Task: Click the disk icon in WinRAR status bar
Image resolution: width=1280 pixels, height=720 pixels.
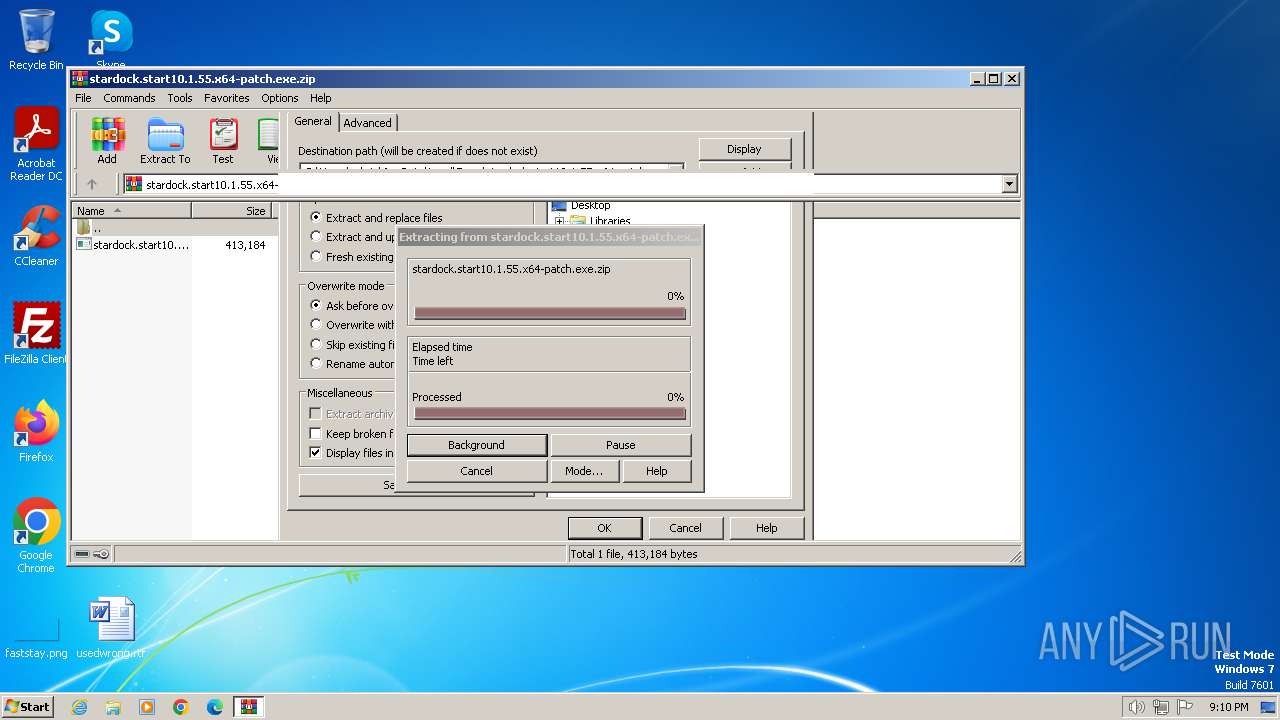Action: tap(82, 554)
